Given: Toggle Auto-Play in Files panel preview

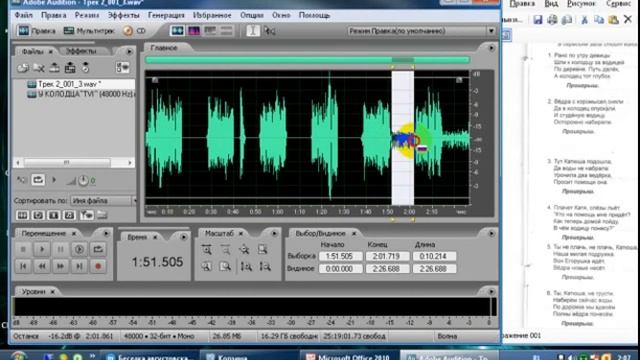Looking at the screenshot, I should coord(21,180).
